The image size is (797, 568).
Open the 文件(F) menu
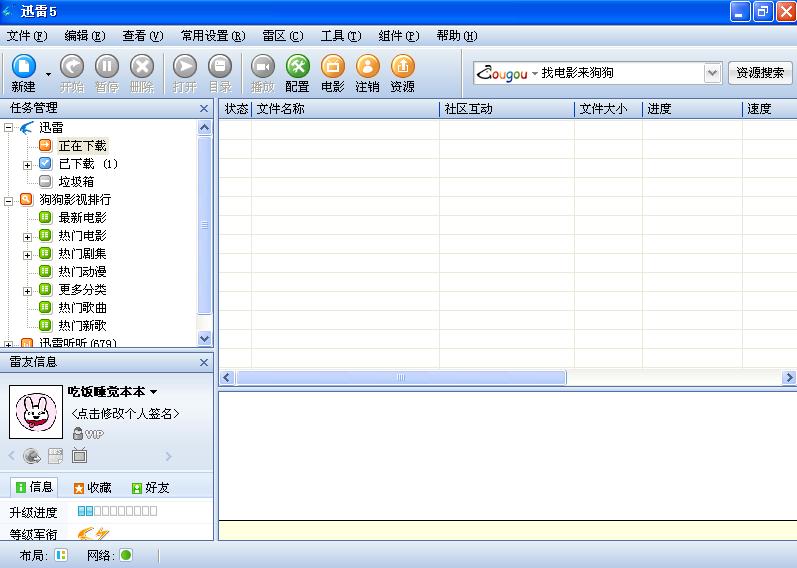tap(26, 36)
